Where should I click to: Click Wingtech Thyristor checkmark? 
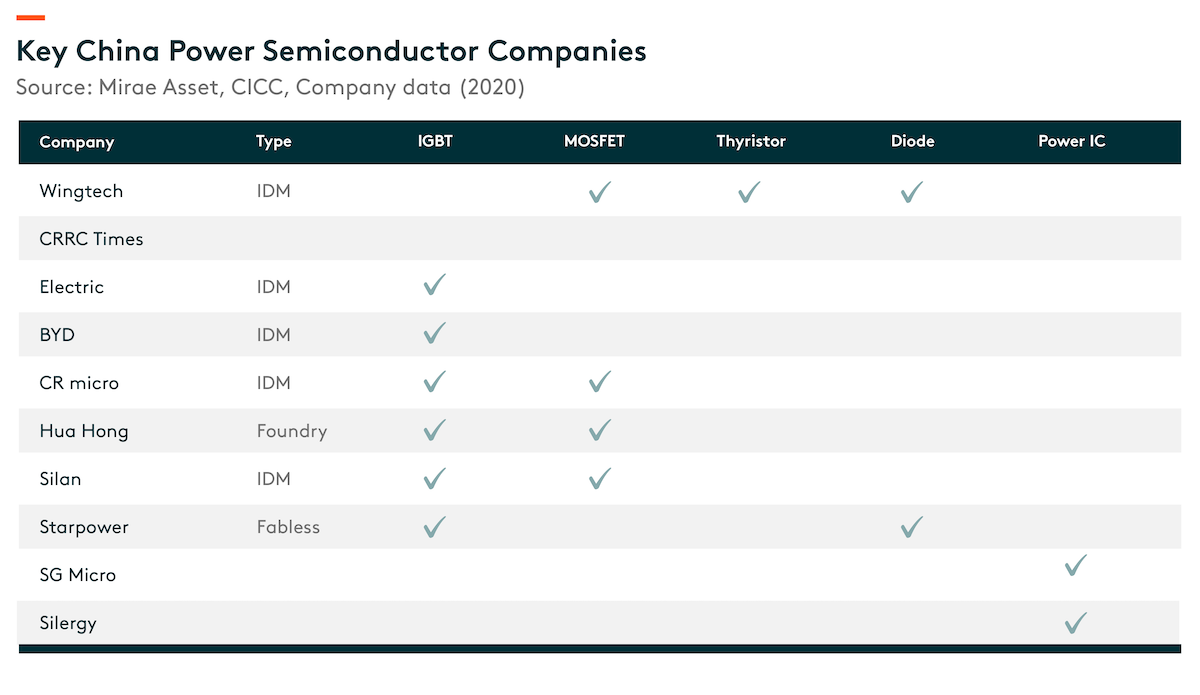click(x=749, y=191)
